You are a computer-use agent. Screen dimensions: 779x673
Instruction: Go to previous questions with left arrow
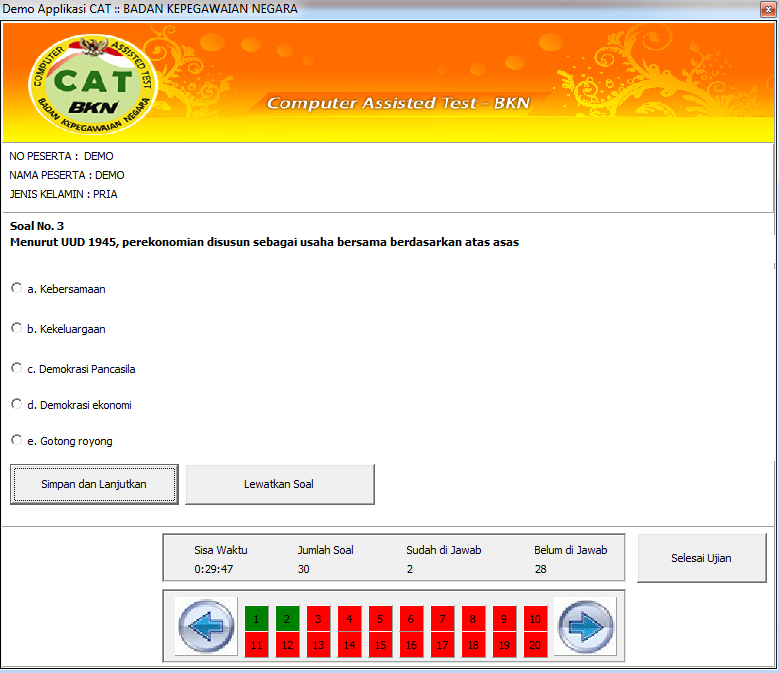pos(206,626)
